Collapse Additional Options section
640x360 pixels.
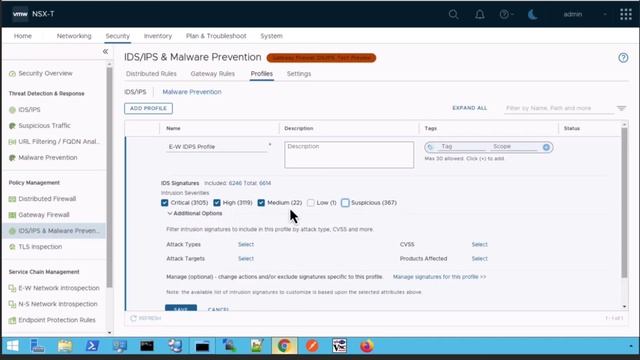point(195,213)
